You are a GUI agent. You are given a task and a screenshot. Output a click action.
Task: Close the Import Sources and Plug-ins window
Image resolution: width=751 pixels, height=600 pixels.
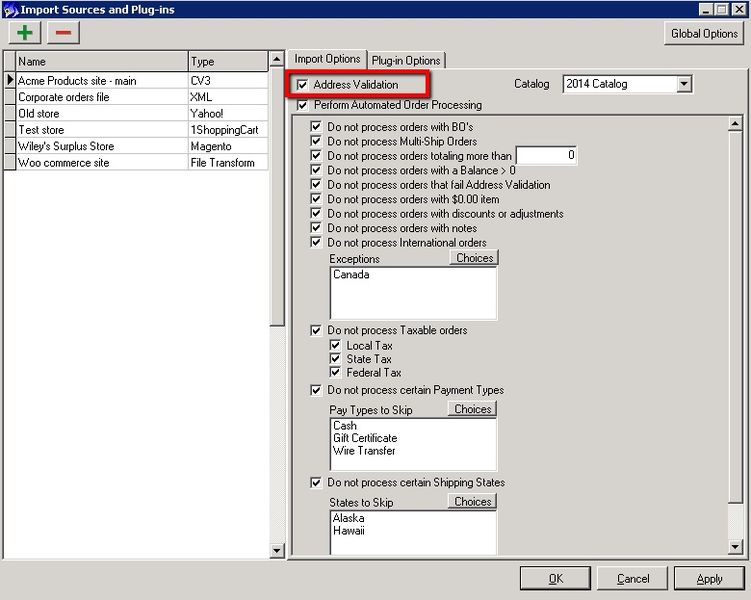point(739,8)
